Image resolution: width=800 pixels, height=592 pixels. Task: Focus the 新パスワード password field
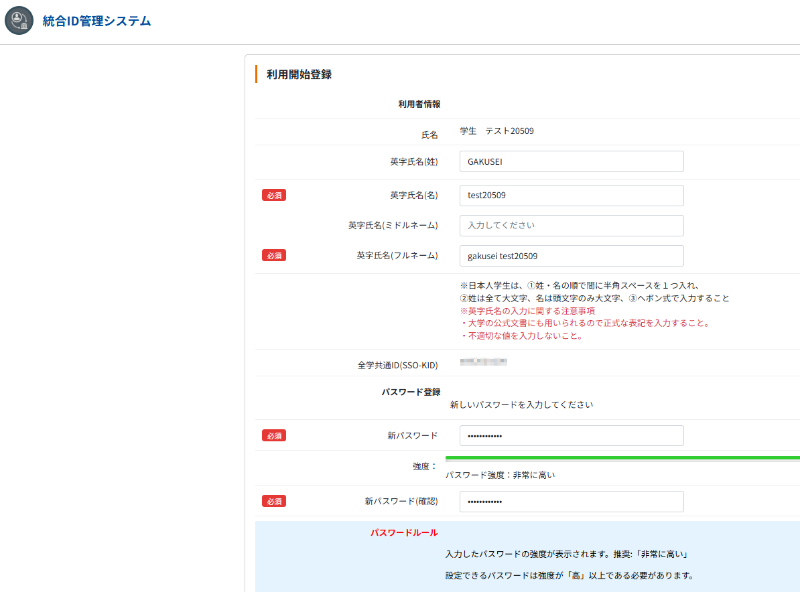[x=571, y=435]
